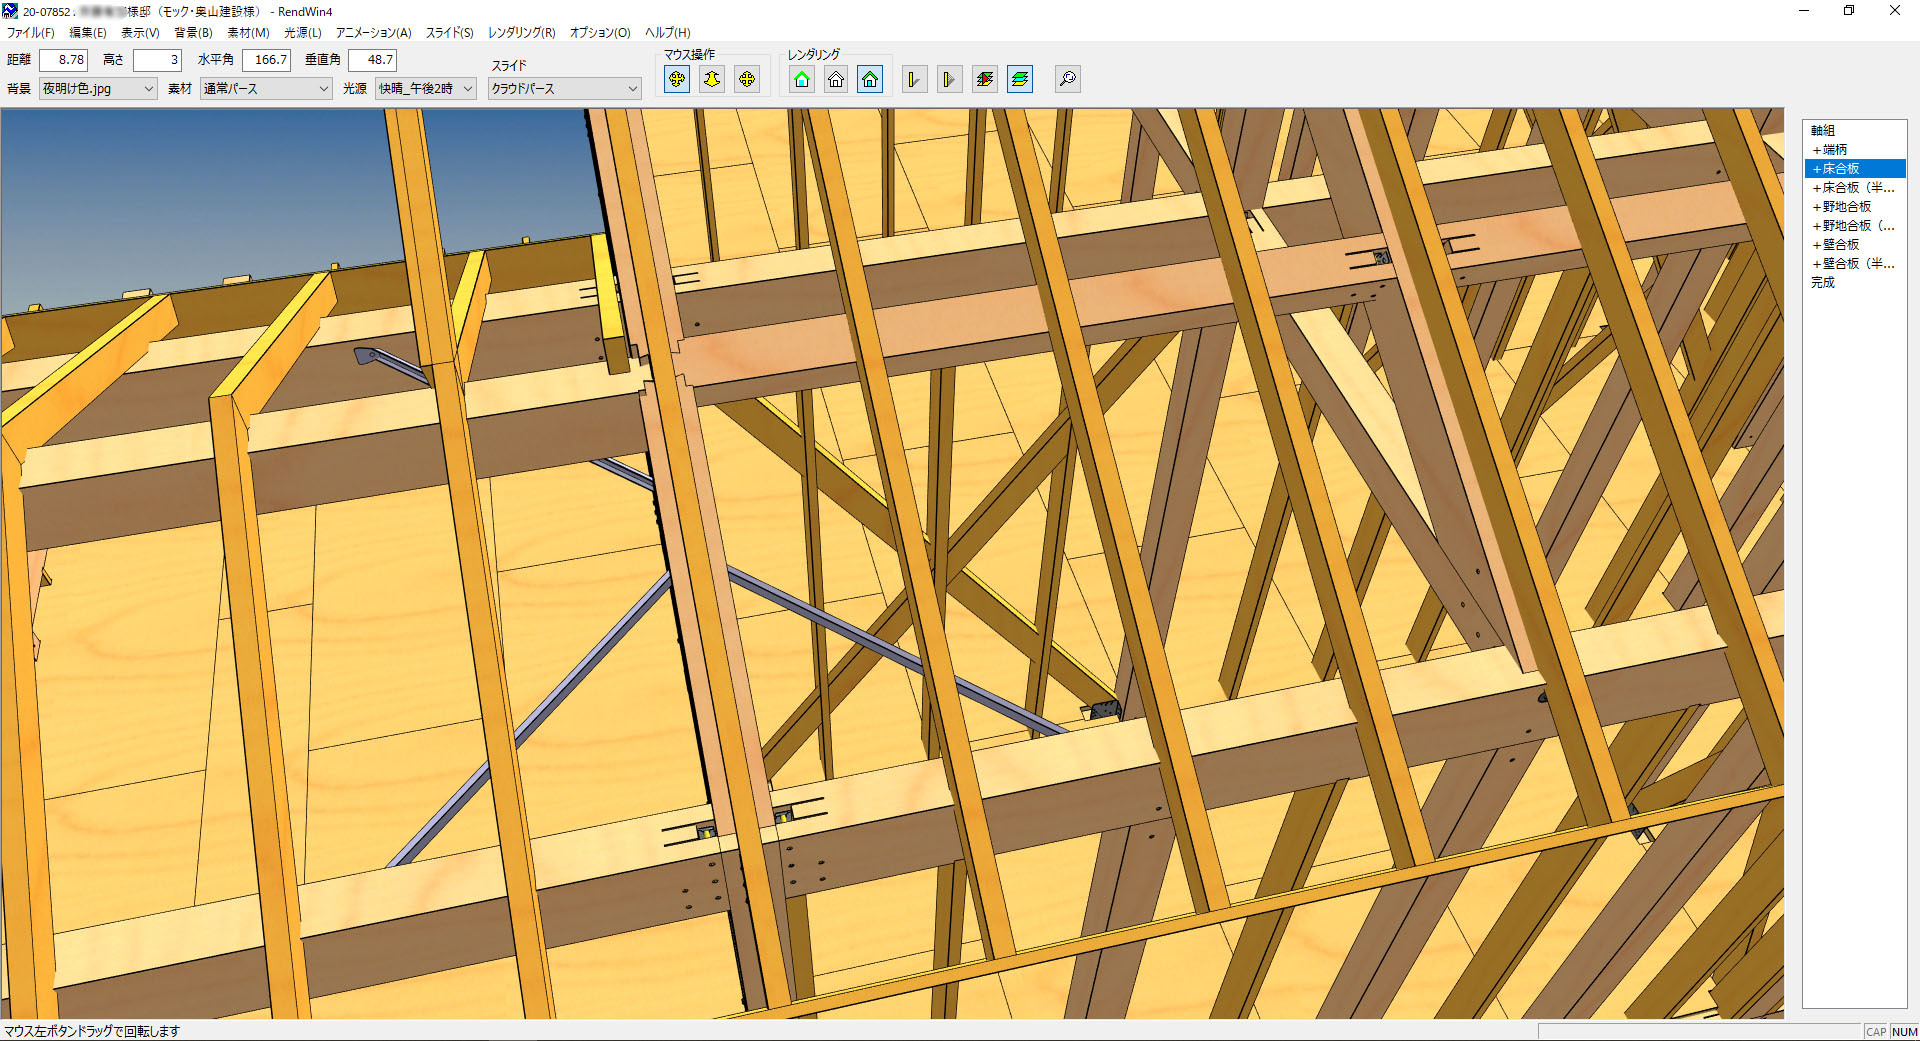
Task: Open the 編集(E) menu
Action: (x=88, y=33)
